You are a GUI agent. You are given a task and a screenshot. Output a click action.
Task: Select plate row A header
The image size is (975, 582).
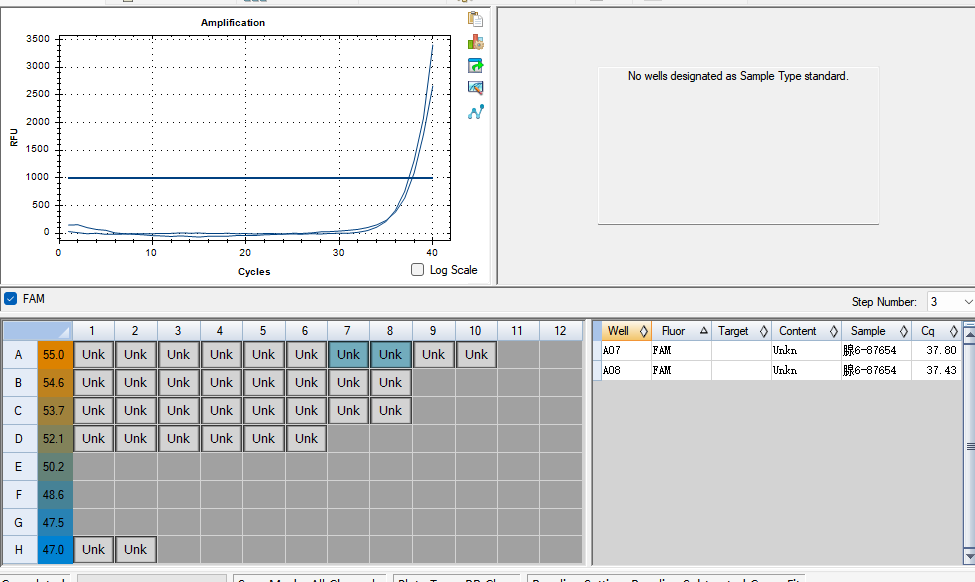(19, 354)
